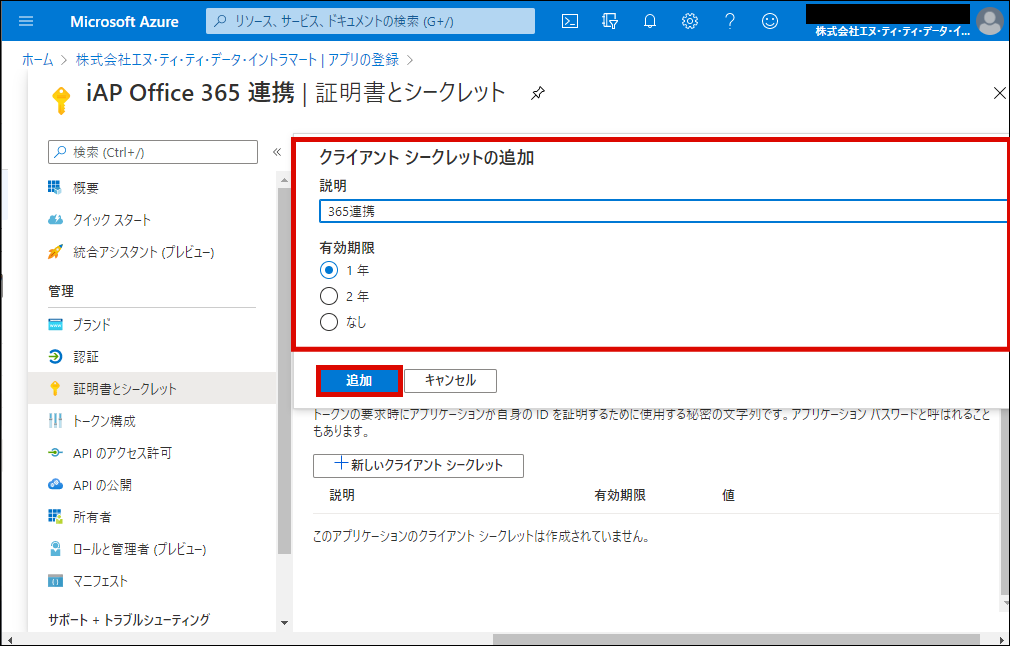This screenshot has height=646, width=1010.
Task: Click the 説明 table column header
Action: click(x=342, y=495)
